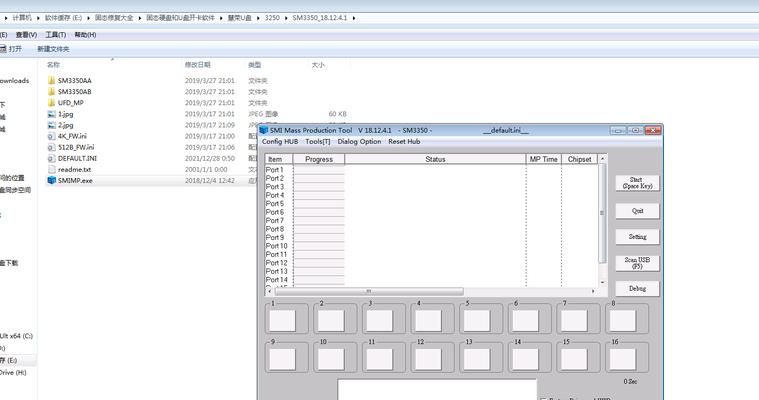Click the SMI Mass Production Tool title icon
Viewport: 759px width, 400px height.
click(x=264, y=130)
